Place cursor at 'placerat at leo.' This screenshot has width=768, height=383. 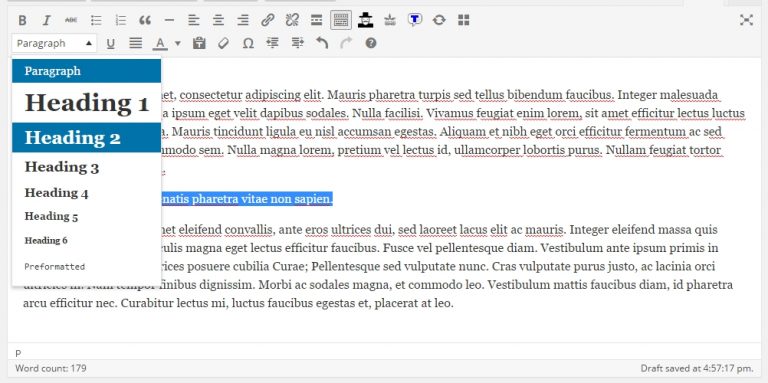coord(414,303)
